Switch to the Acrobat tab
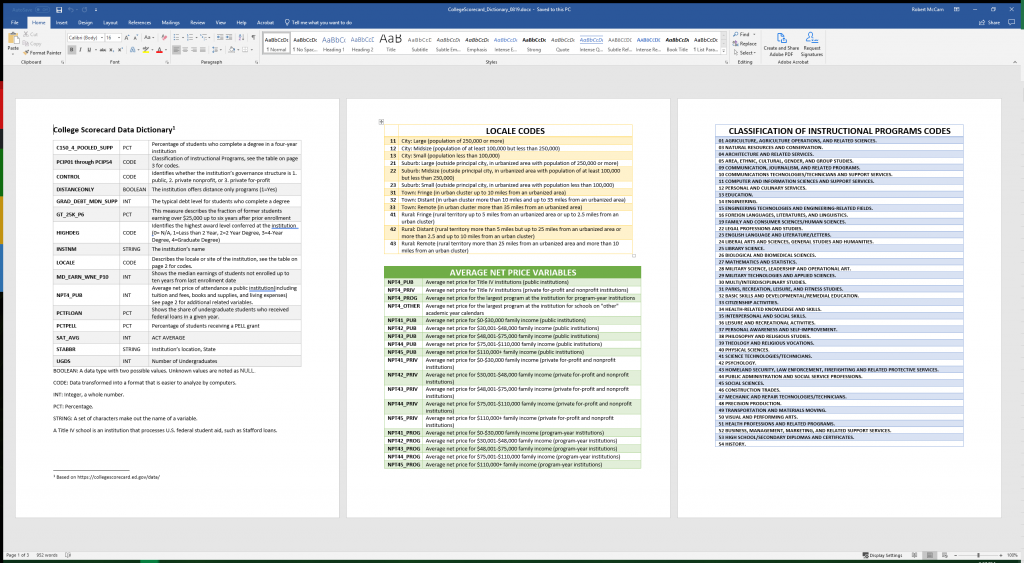This screenshot has height=563, width=1024. click(x=265, y=22)
